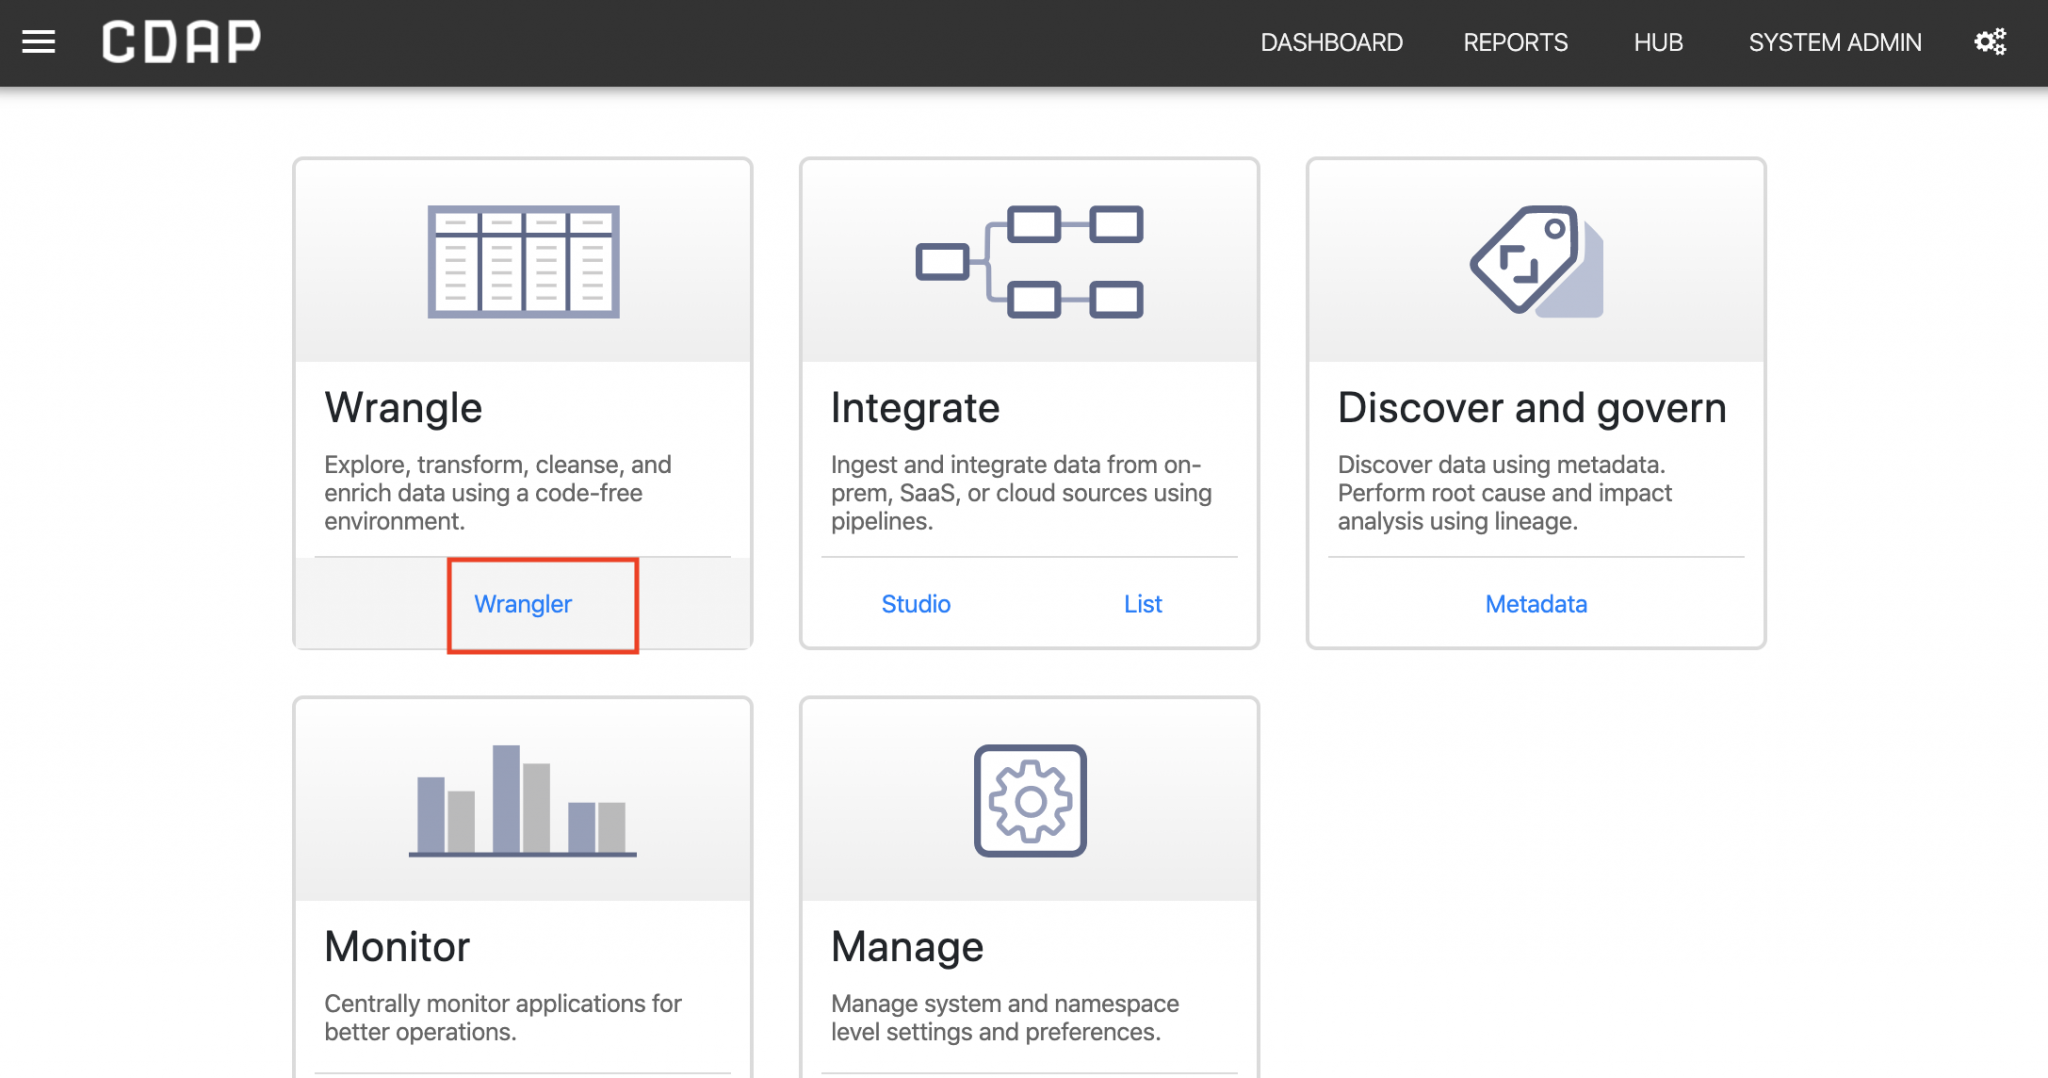Go to the Dashboard menu item
The height and width of the screenshot is (1078, 2048).
click(1331, 43)
